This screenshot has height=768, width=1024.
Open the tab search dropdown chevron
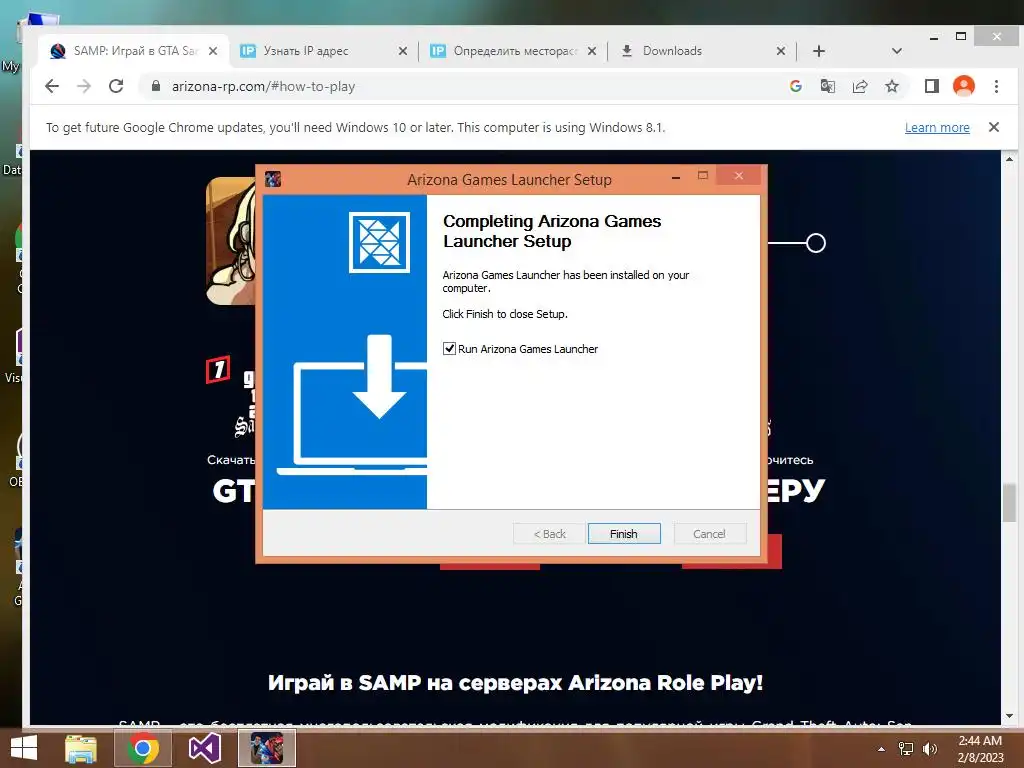pyautogui.click(x=897, y=51)
